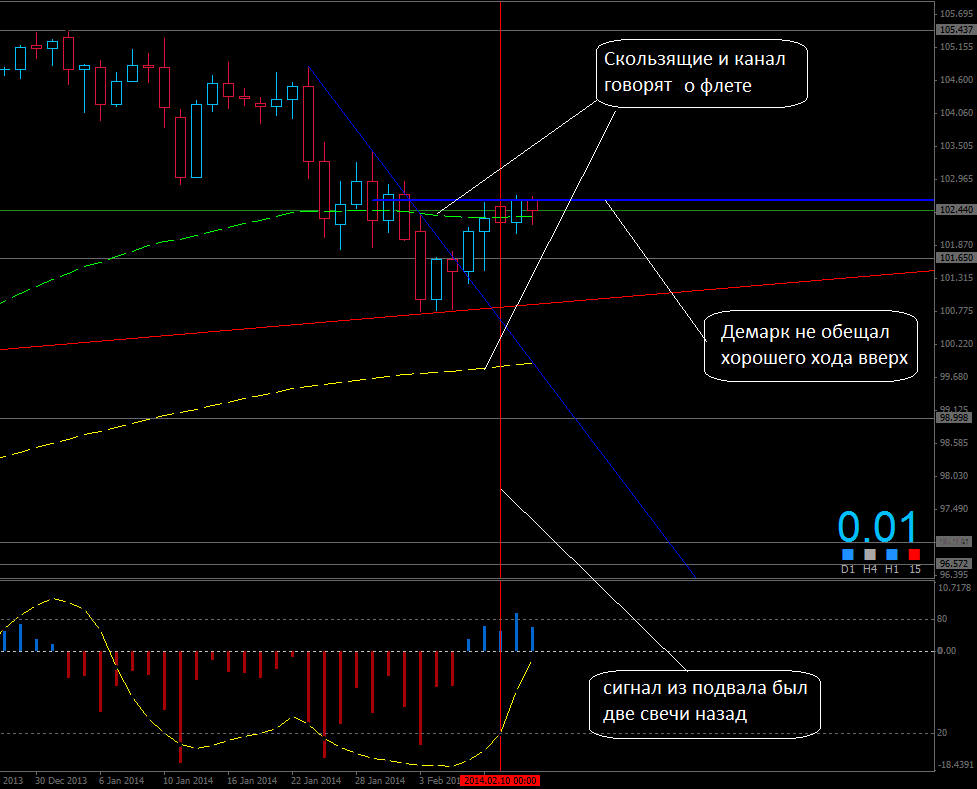Click the gray H4 timeframe indicator square
977x789 pixels.
870,554
